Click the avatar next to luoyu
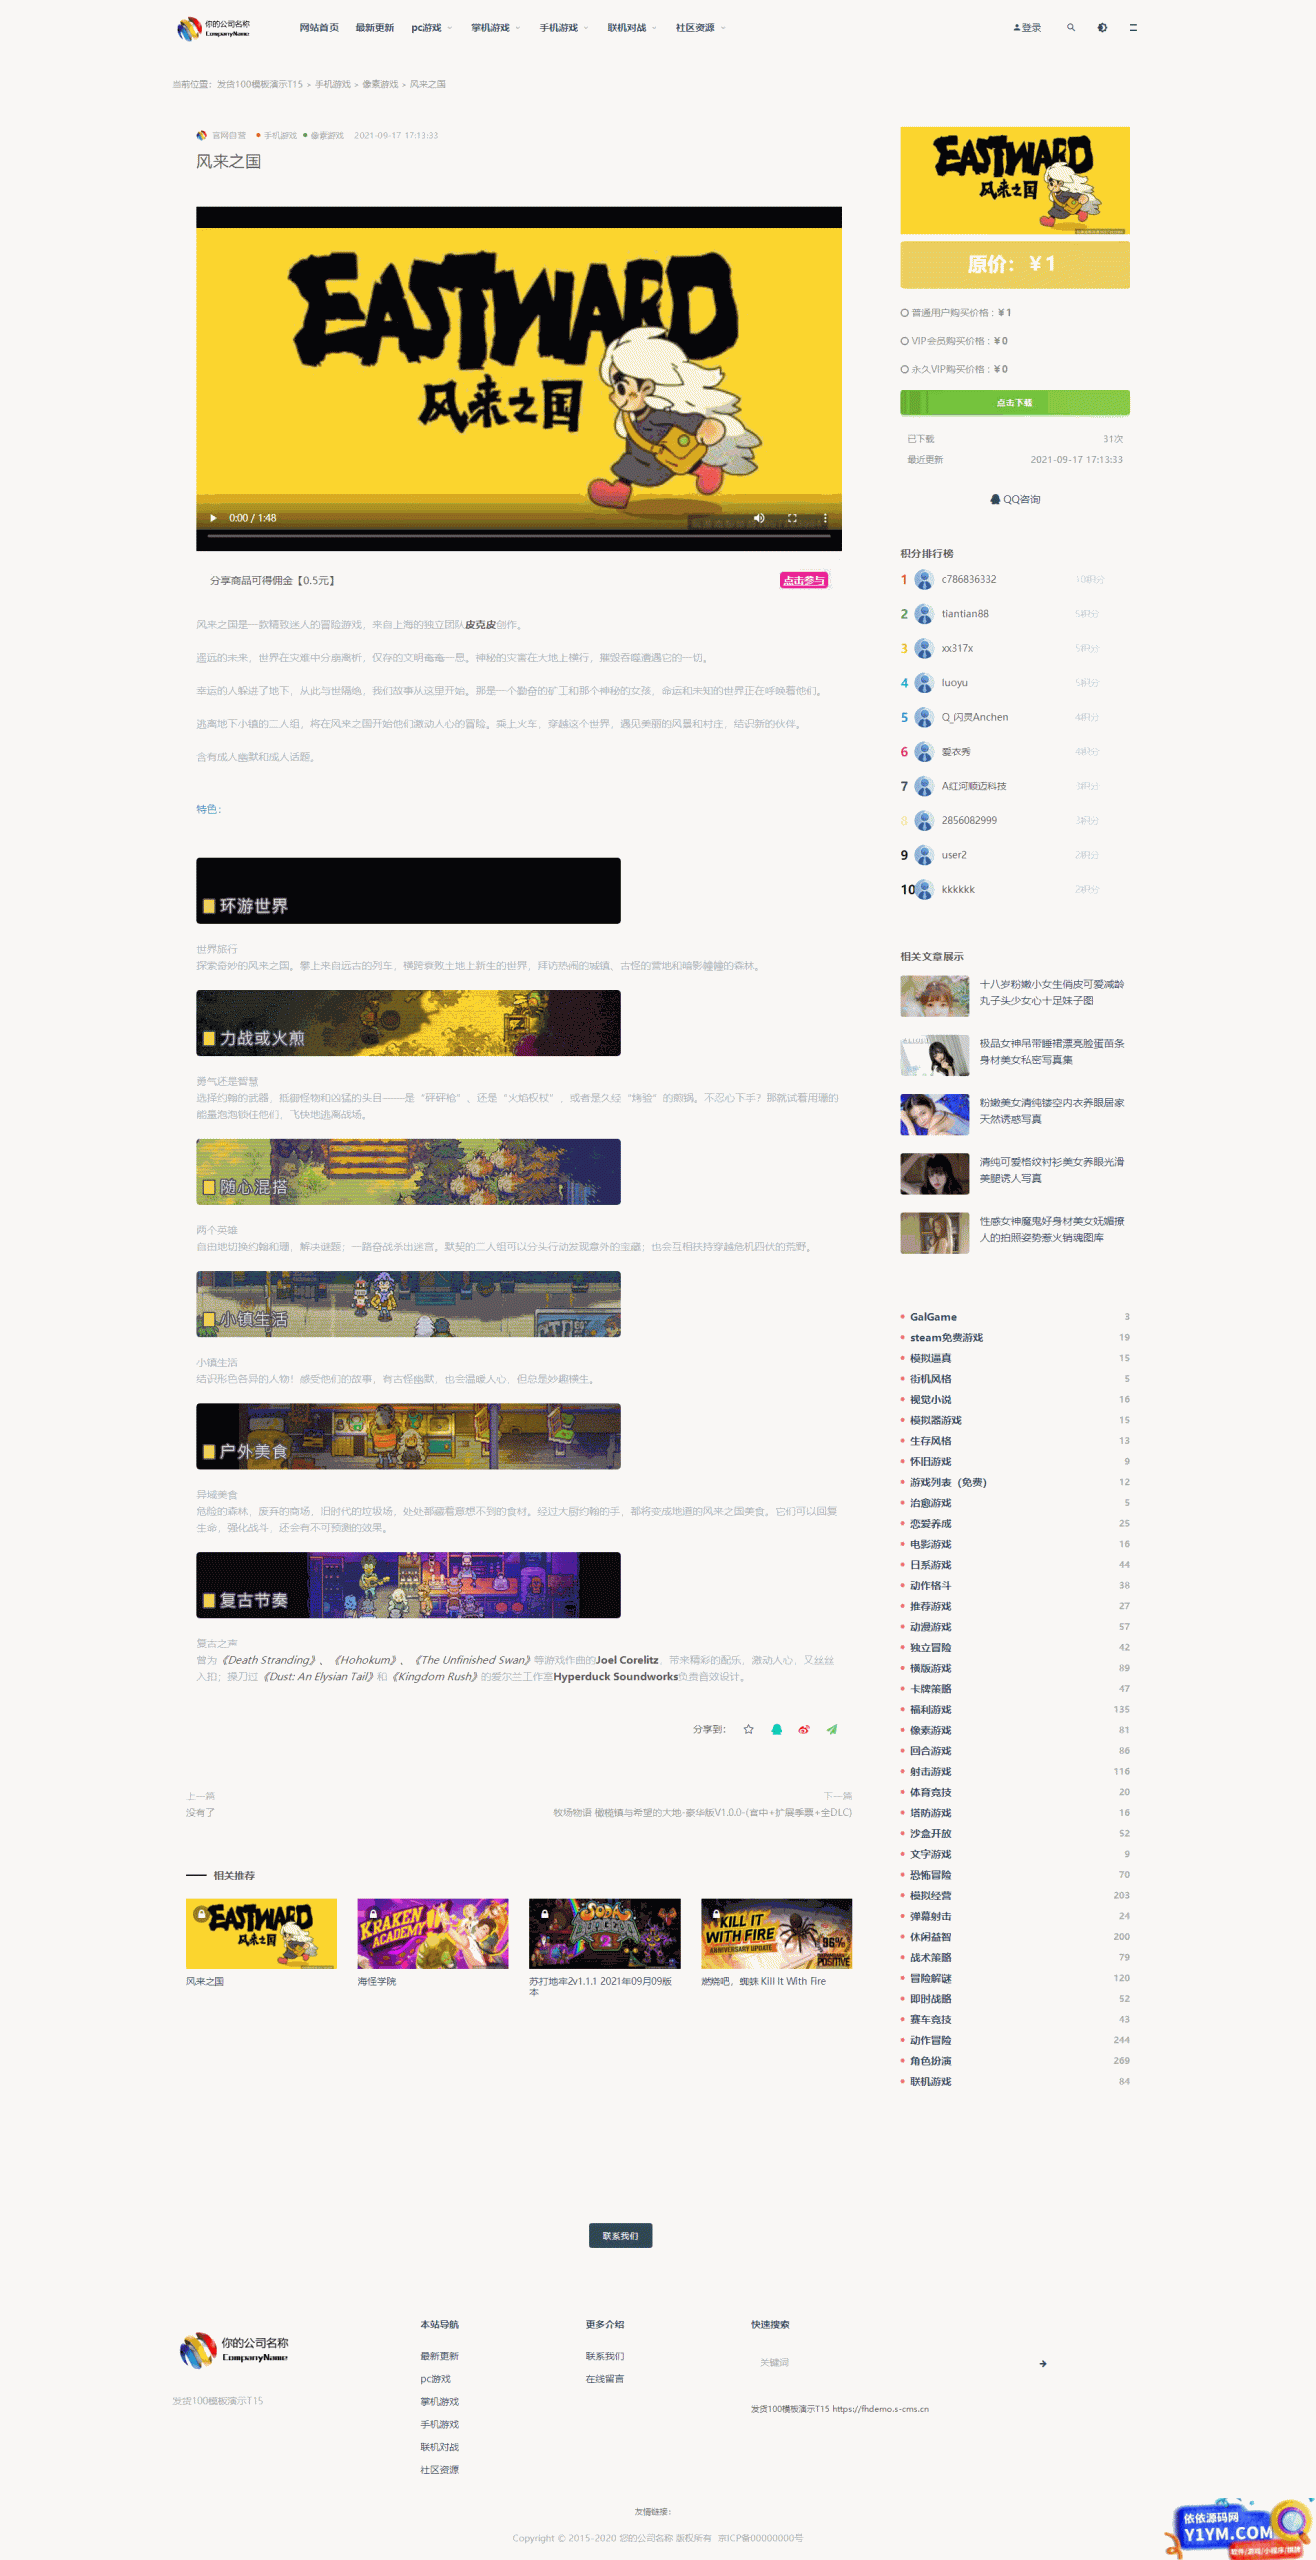1316x2560 pixels. coord(924,683)
